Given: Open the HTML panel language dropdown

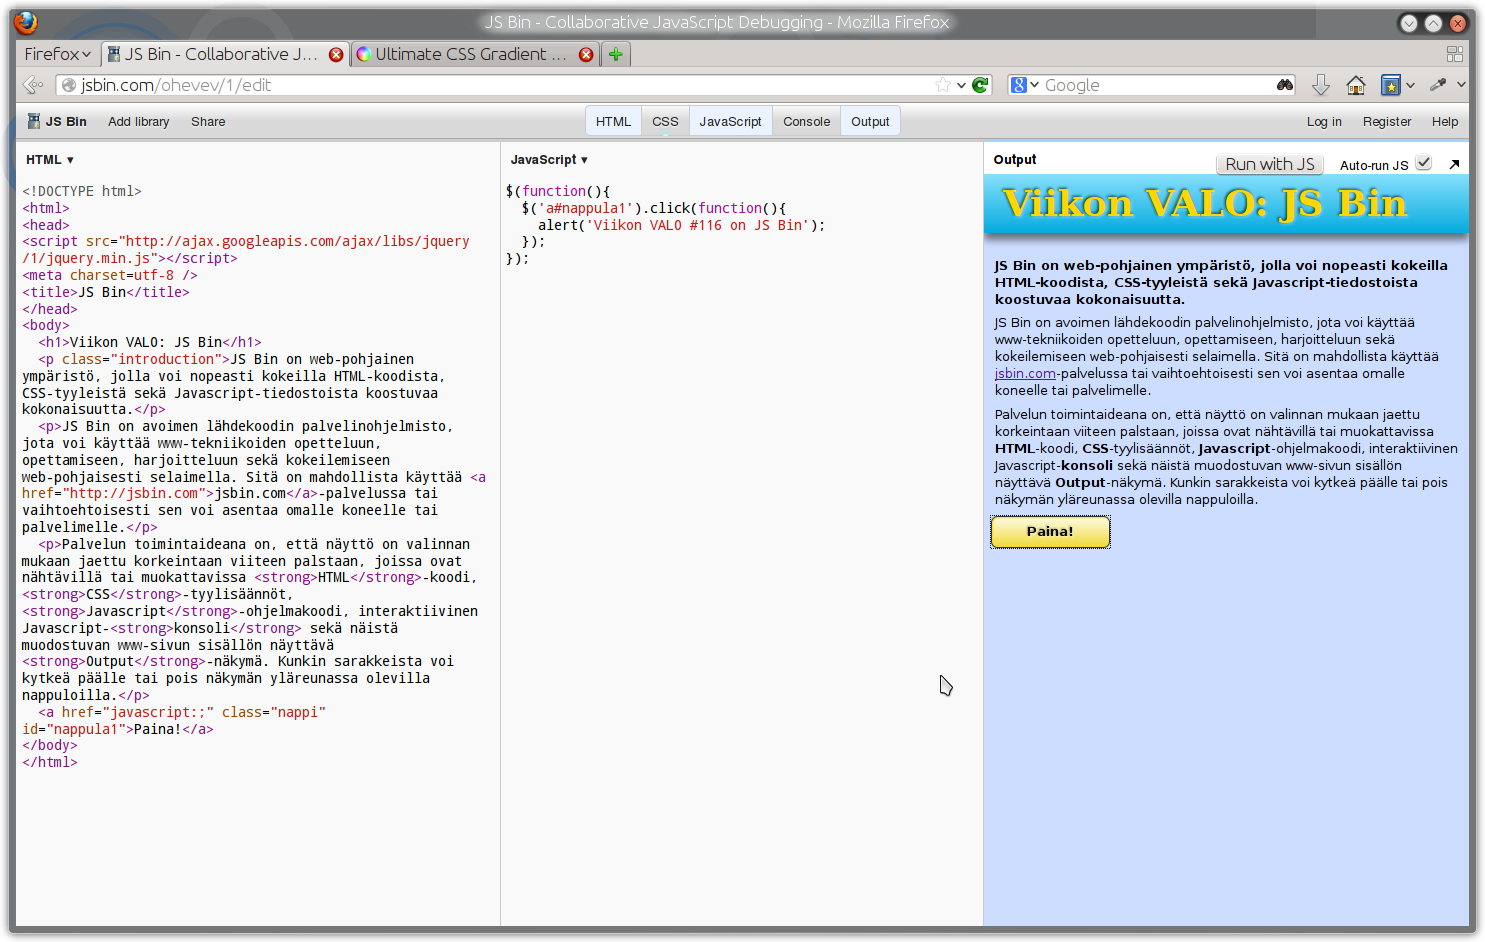Looking at the screenshot, I should pyautogui.click(x=50, y=160).
